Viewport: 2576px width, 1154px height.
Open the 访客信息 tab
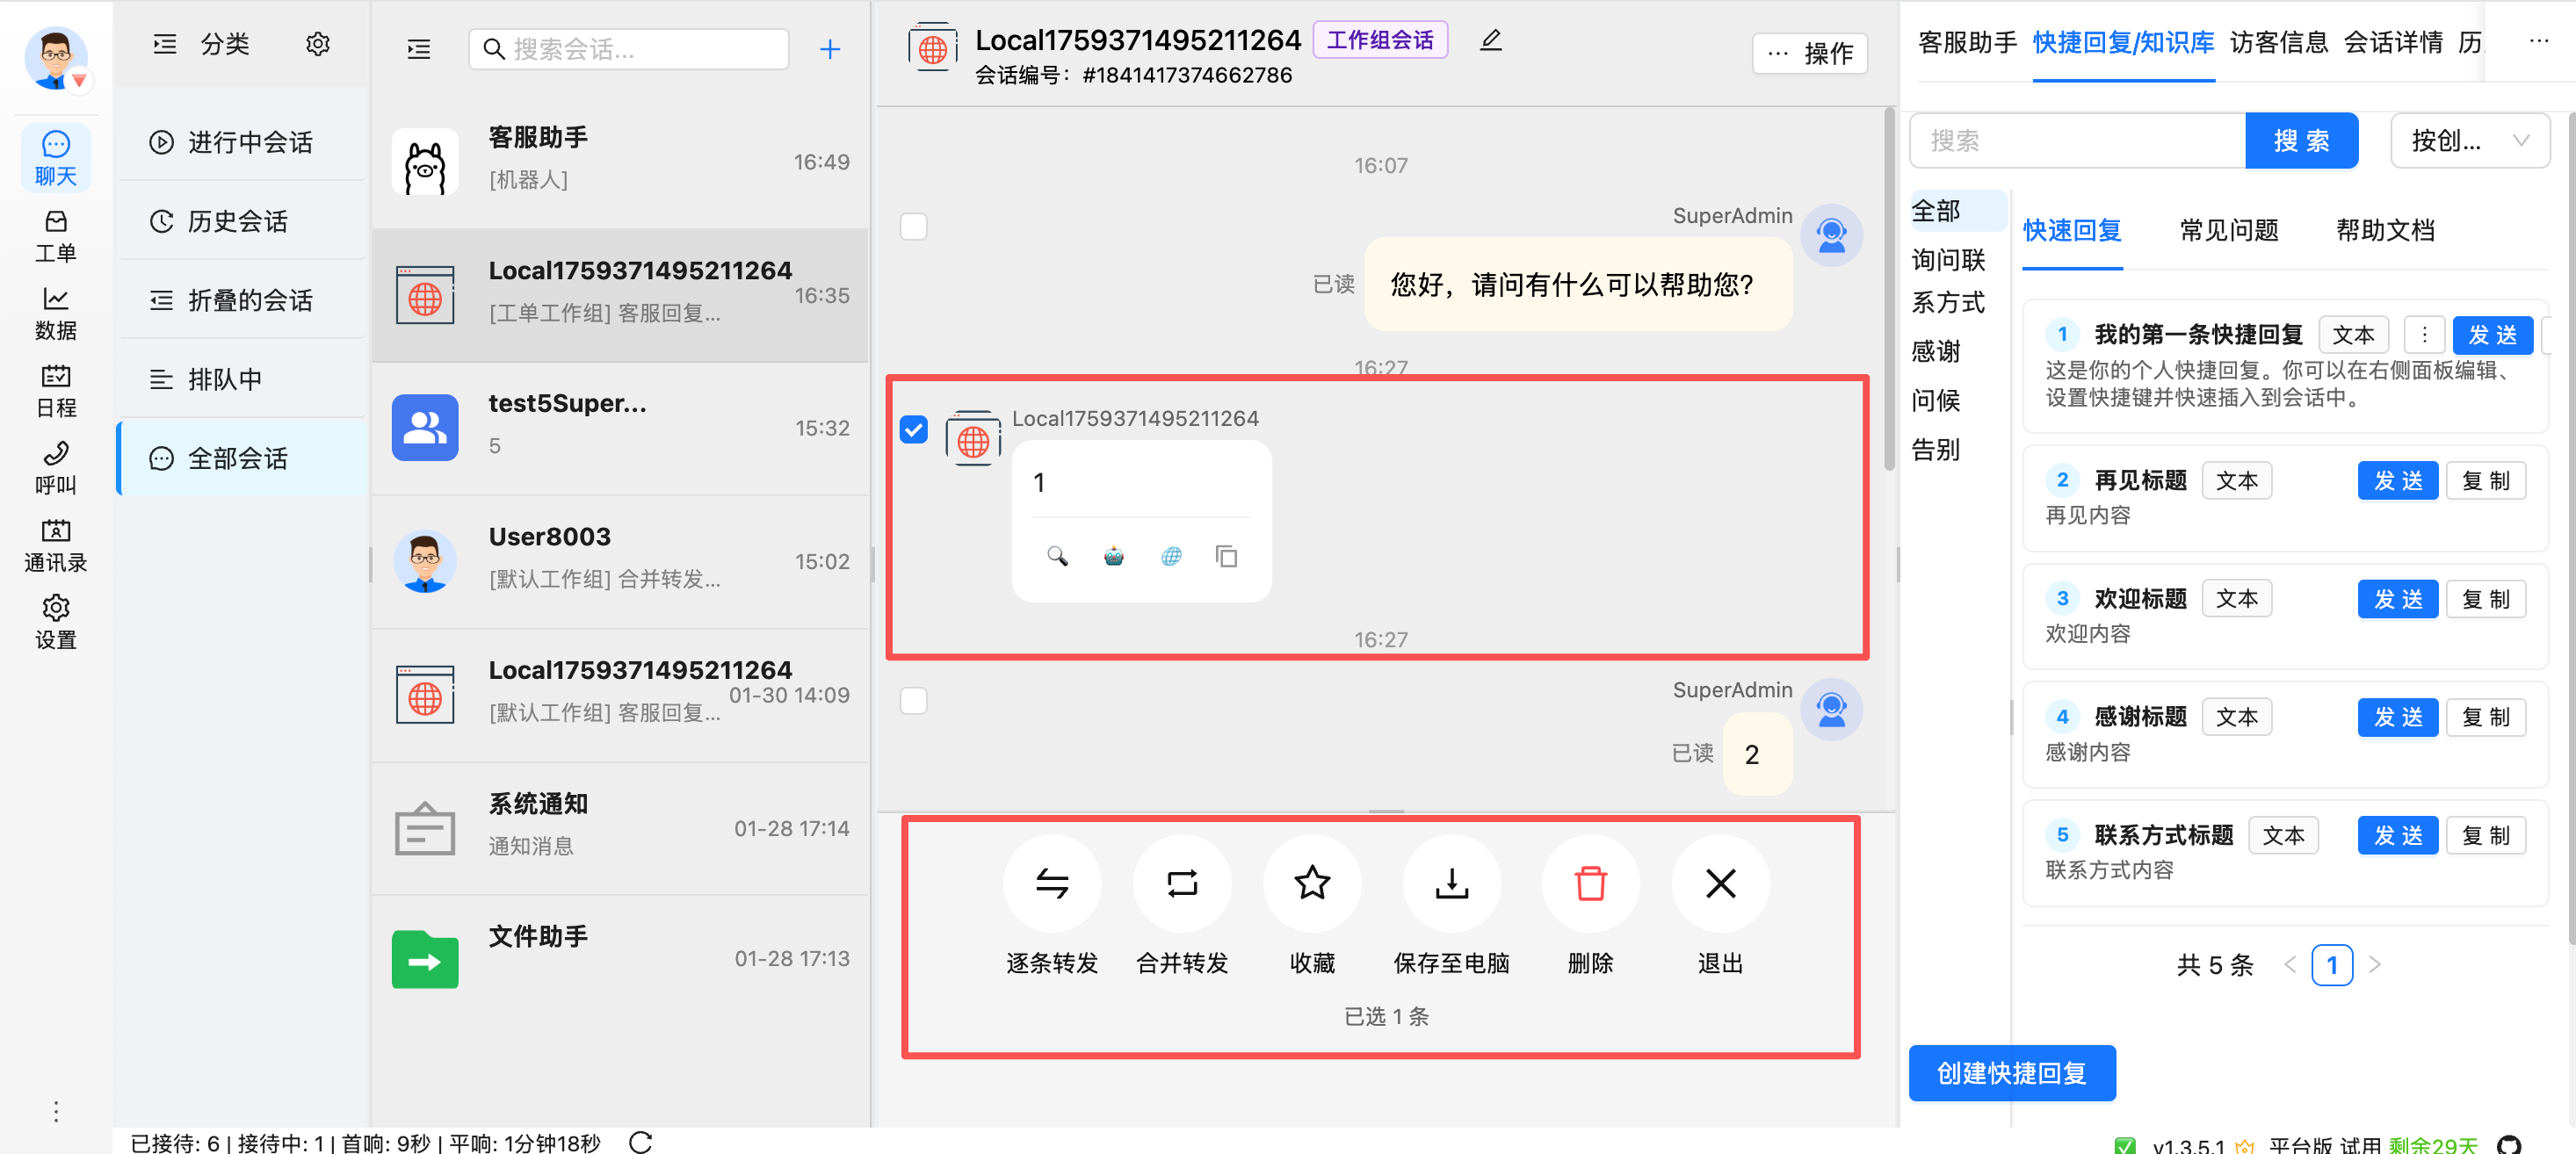(x=2278, y=42)
